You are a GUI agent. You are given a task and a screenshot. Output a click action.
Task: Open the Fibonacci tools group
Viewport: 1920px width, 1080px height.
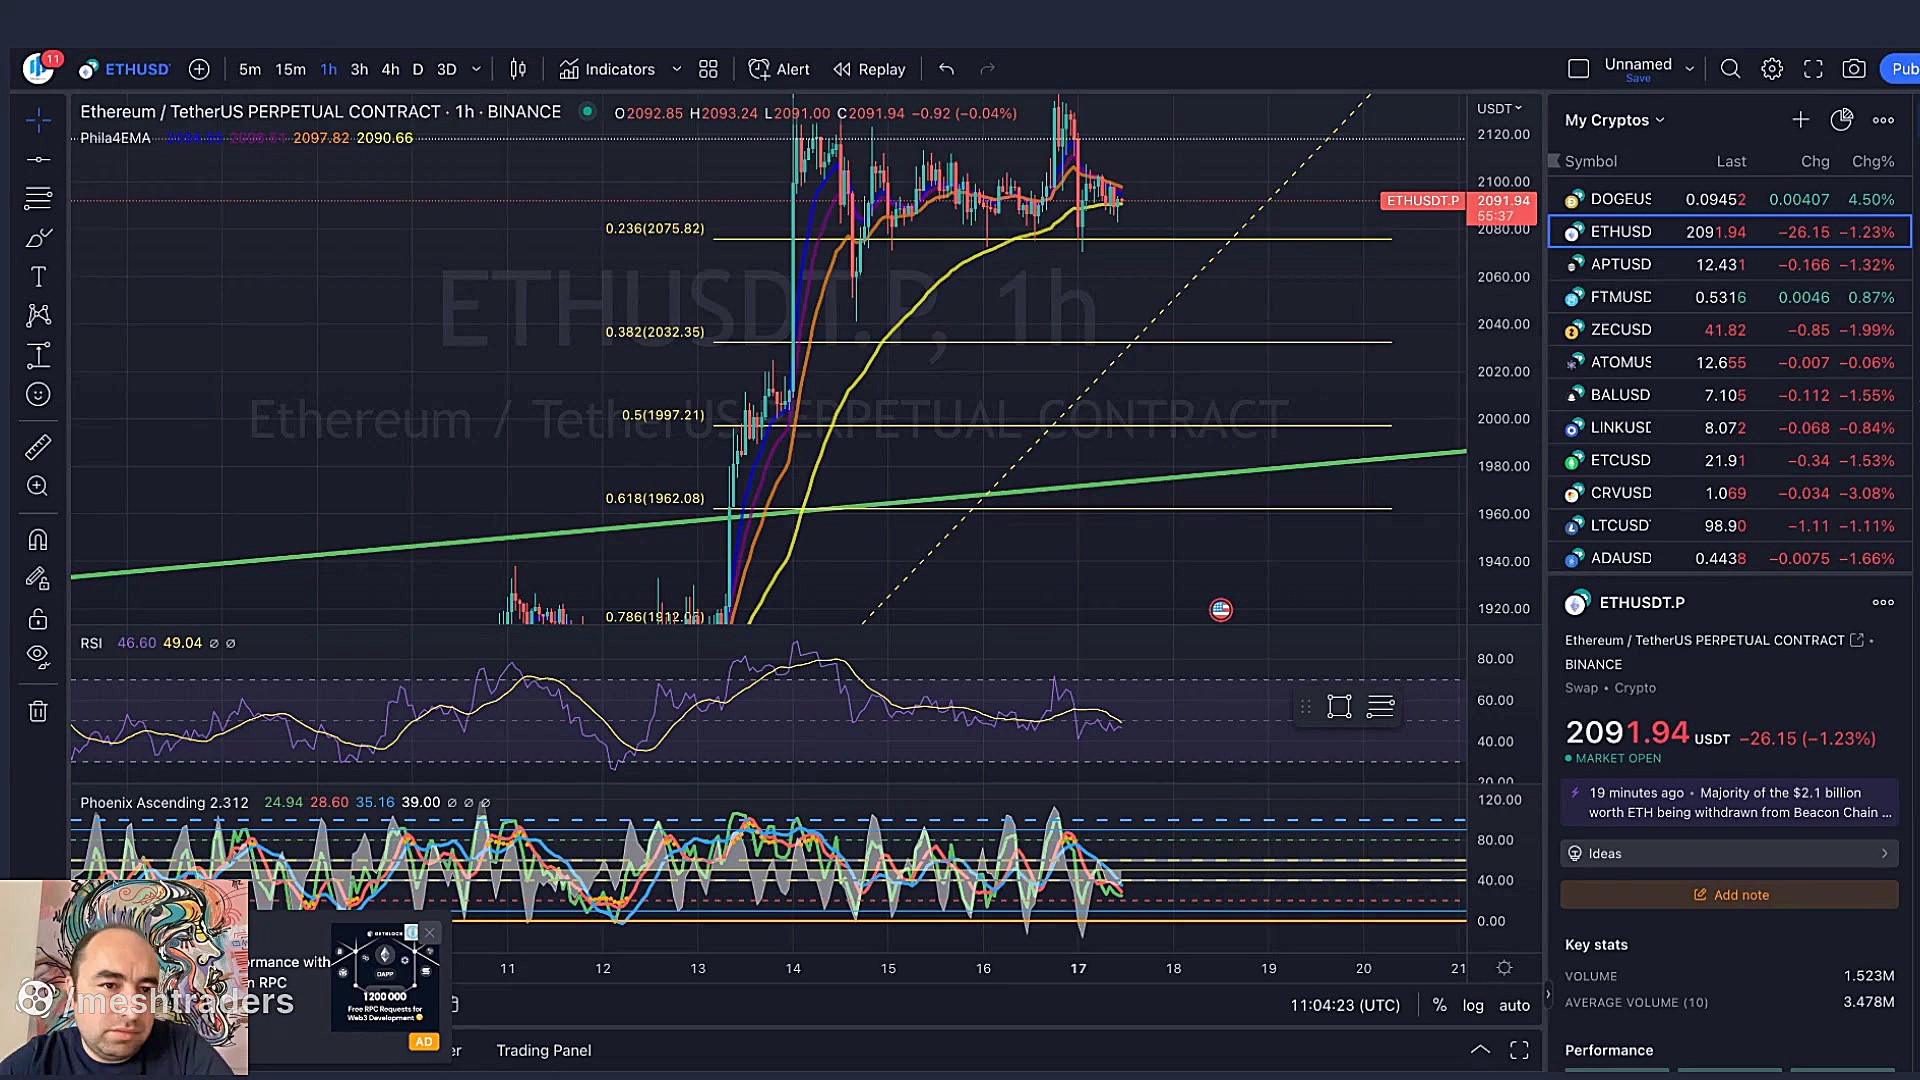tap(38, 198)
